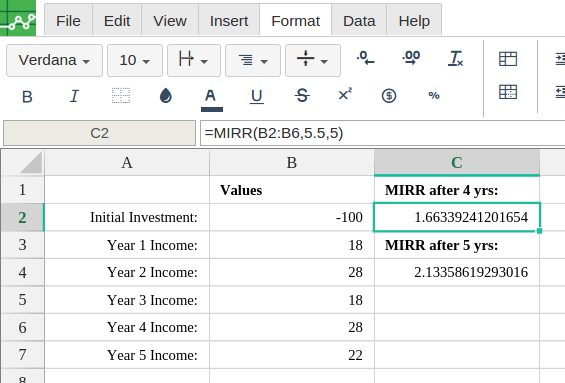The height and width of the screenshot is (383, 565).
Task: Click the superscript icon
Action: point(345,94)
